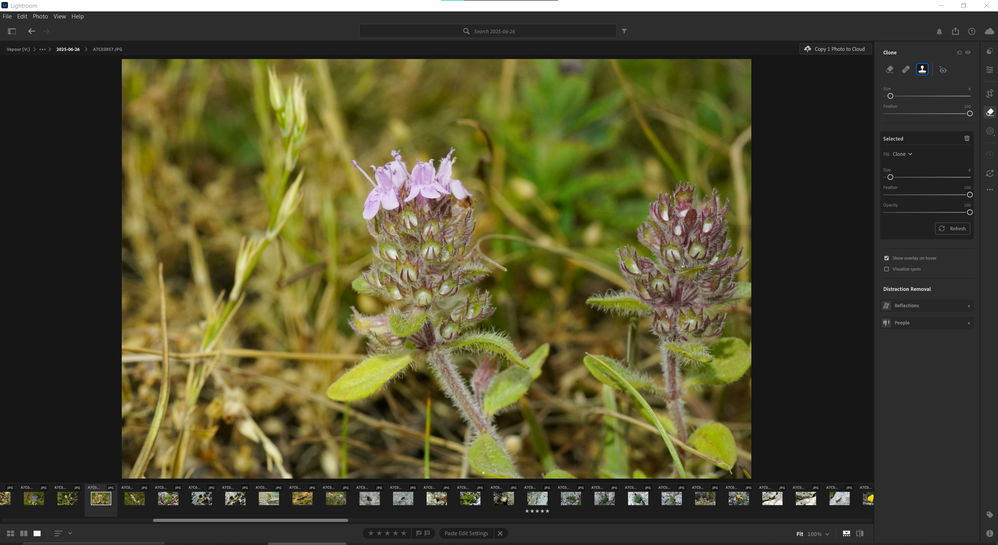Open the Fill Clone dropdown
The width and height of the screenshot is (998, 545).
[902, 154]
